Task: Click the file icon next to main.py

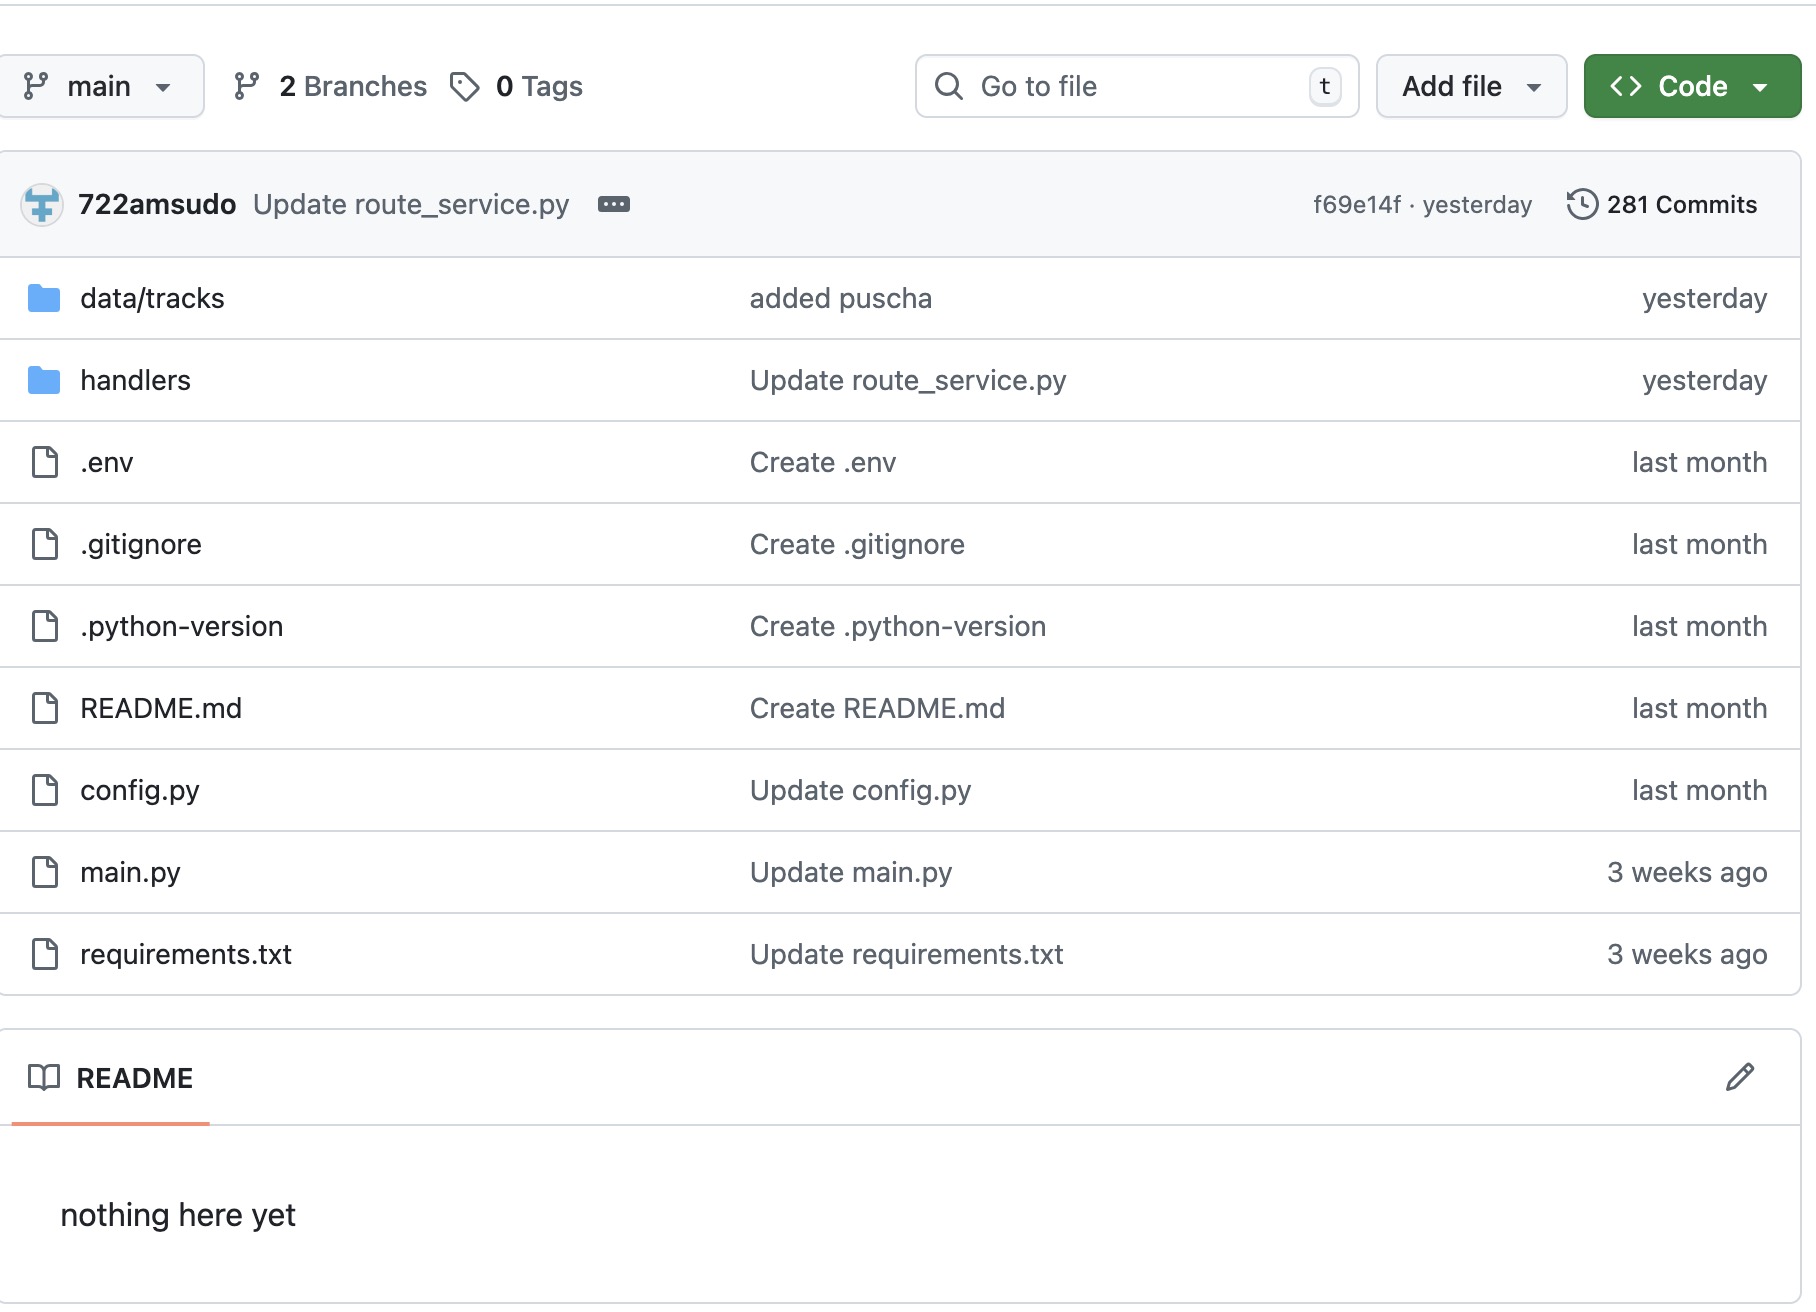Action: [x=45, y=872]
